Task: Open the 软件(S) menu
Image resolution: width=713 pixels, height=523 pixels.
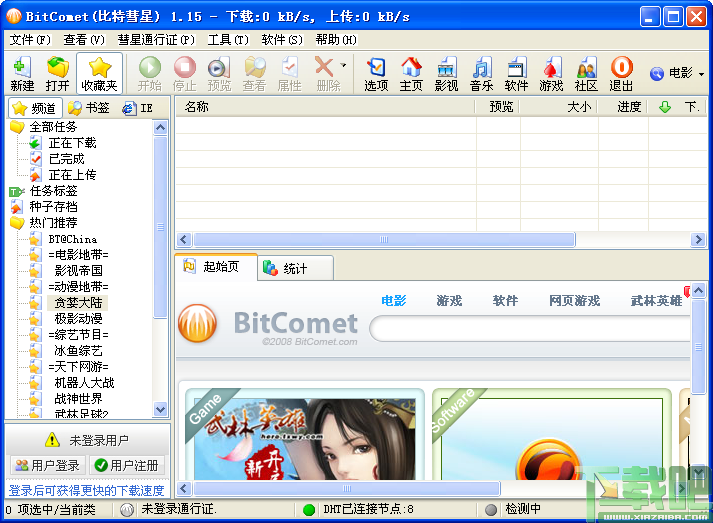Action: (x=282, y=40)
